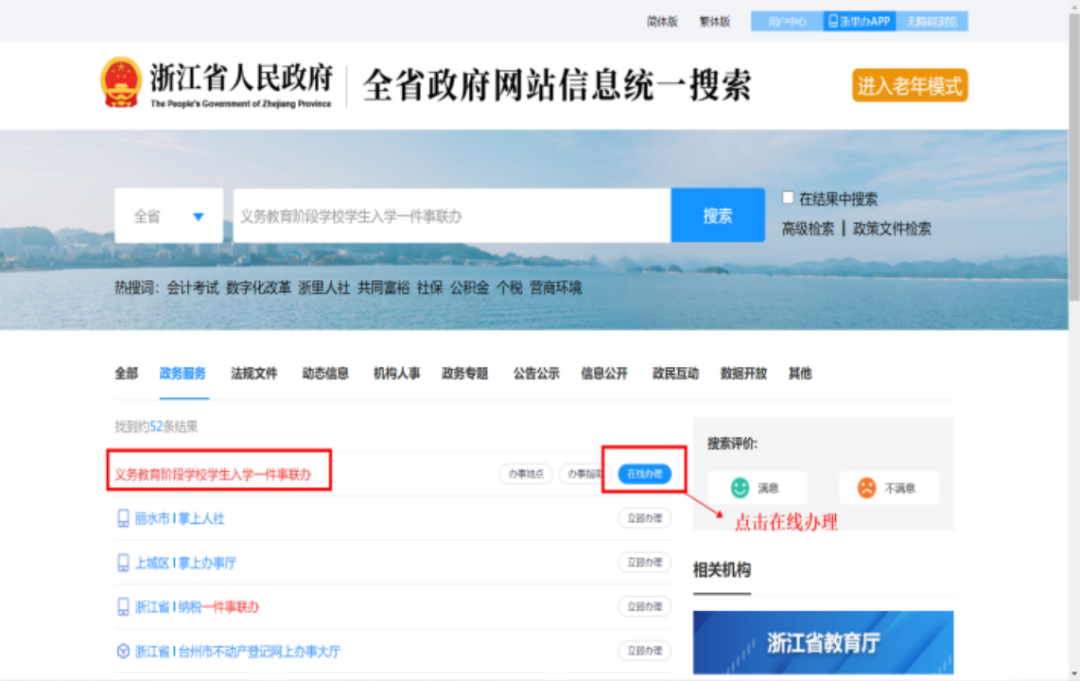Screen dimensions: 1080x681
Task: Switch to the 法规文件 tab
Action: 256,373
